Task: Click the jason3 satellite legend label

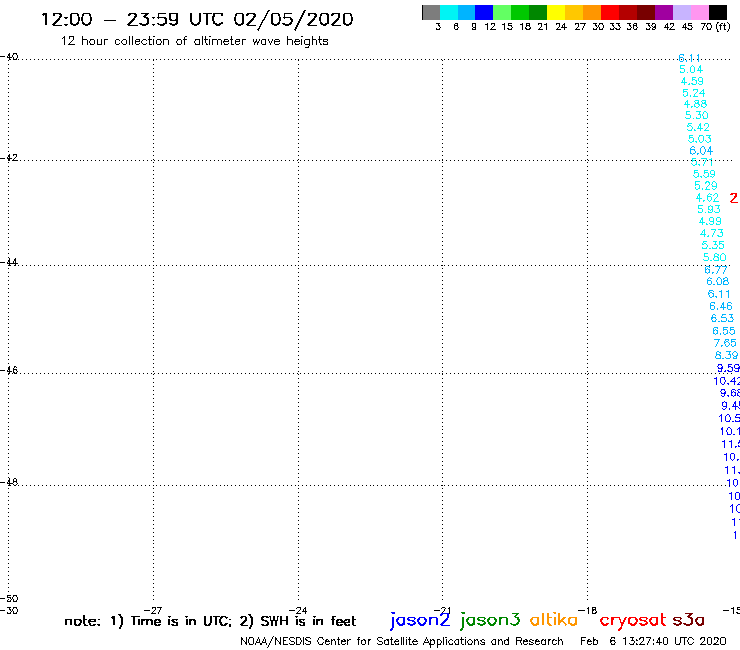Action: point(490,620)
